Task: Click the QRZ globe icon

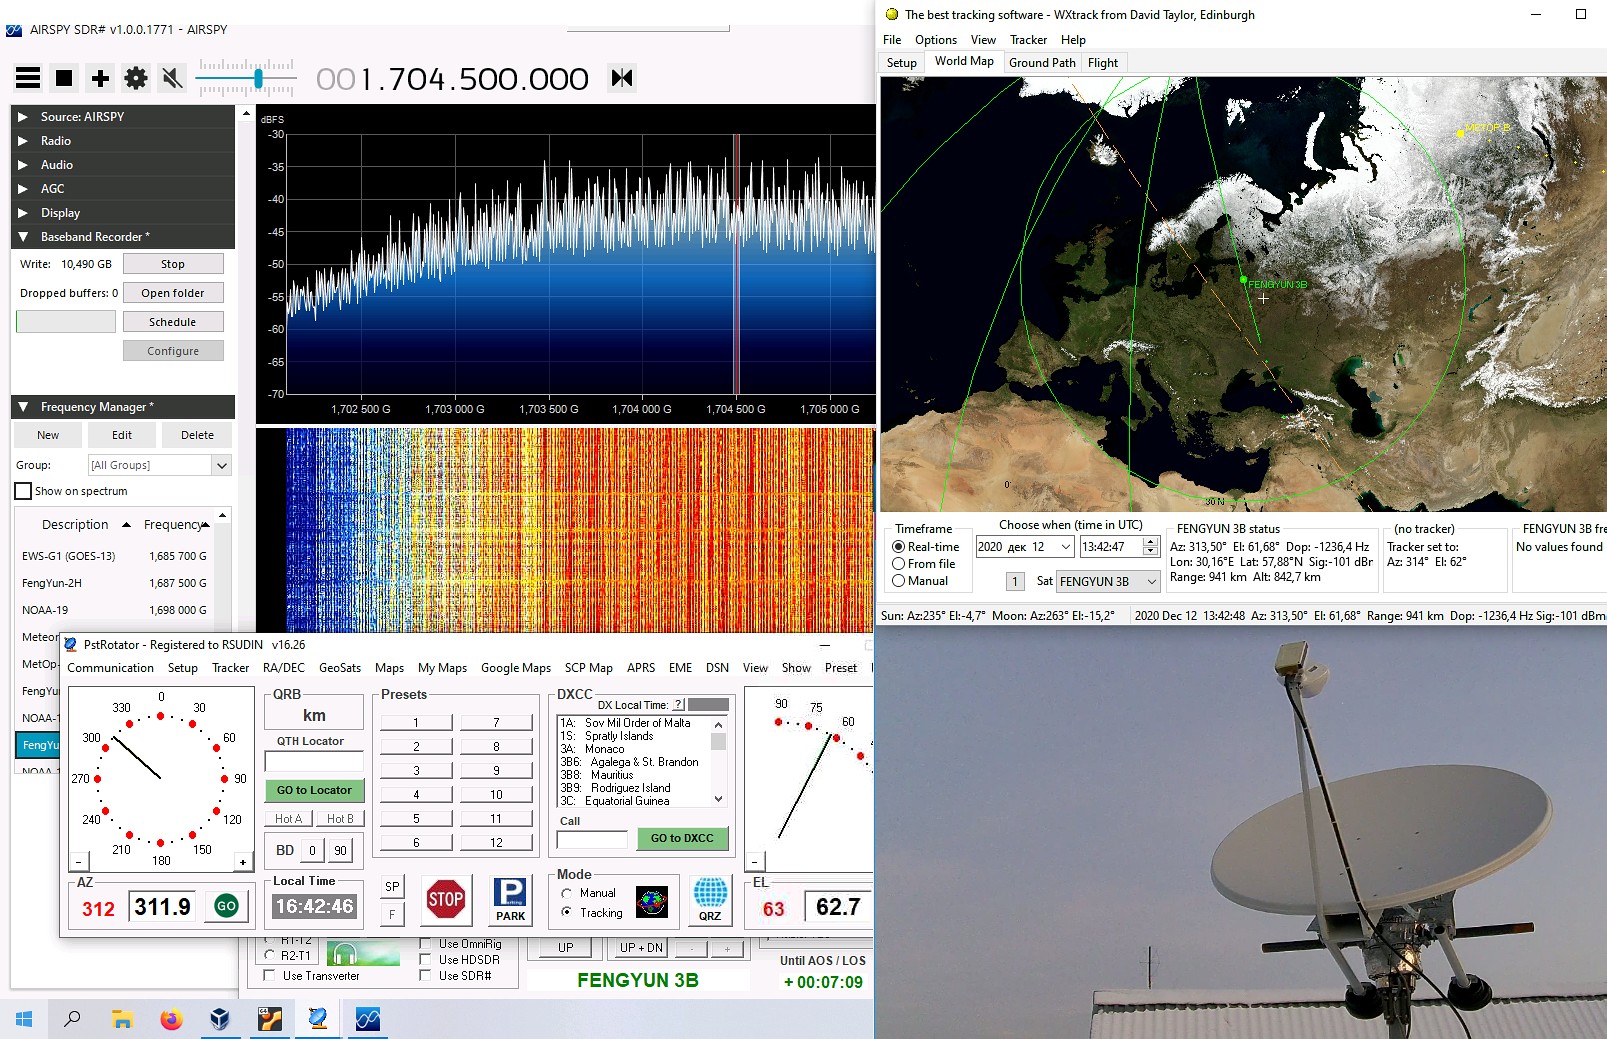Action: 710,899
